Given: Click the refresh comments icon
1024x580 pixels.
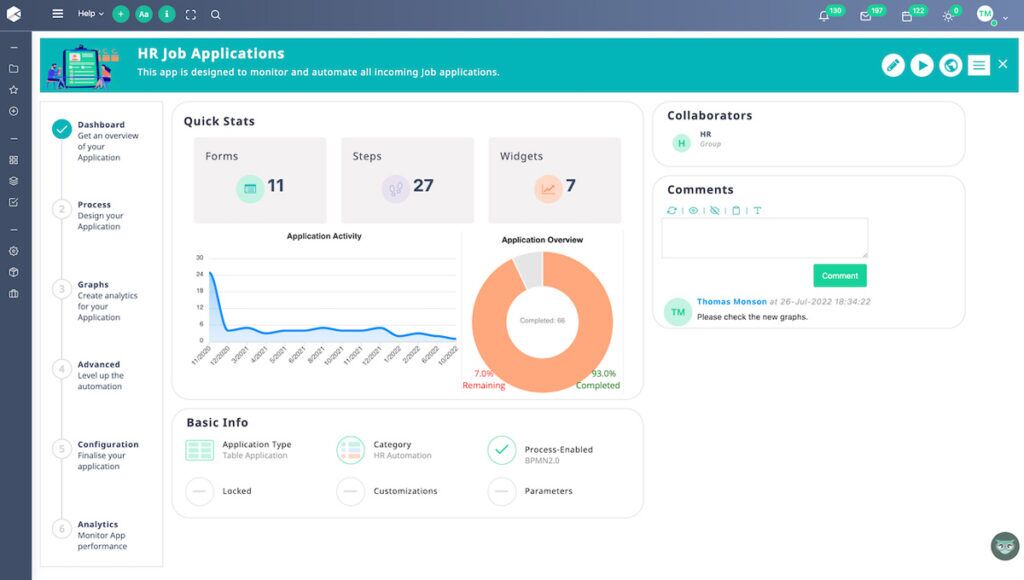Looking at the screenshot, I should pos(672,211).
